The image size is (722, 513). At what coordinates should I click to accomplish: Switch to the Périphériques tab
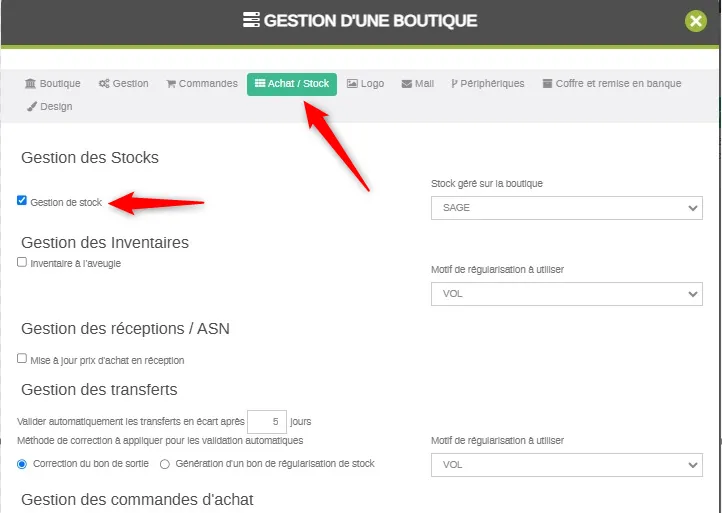[x=488, y=84]
